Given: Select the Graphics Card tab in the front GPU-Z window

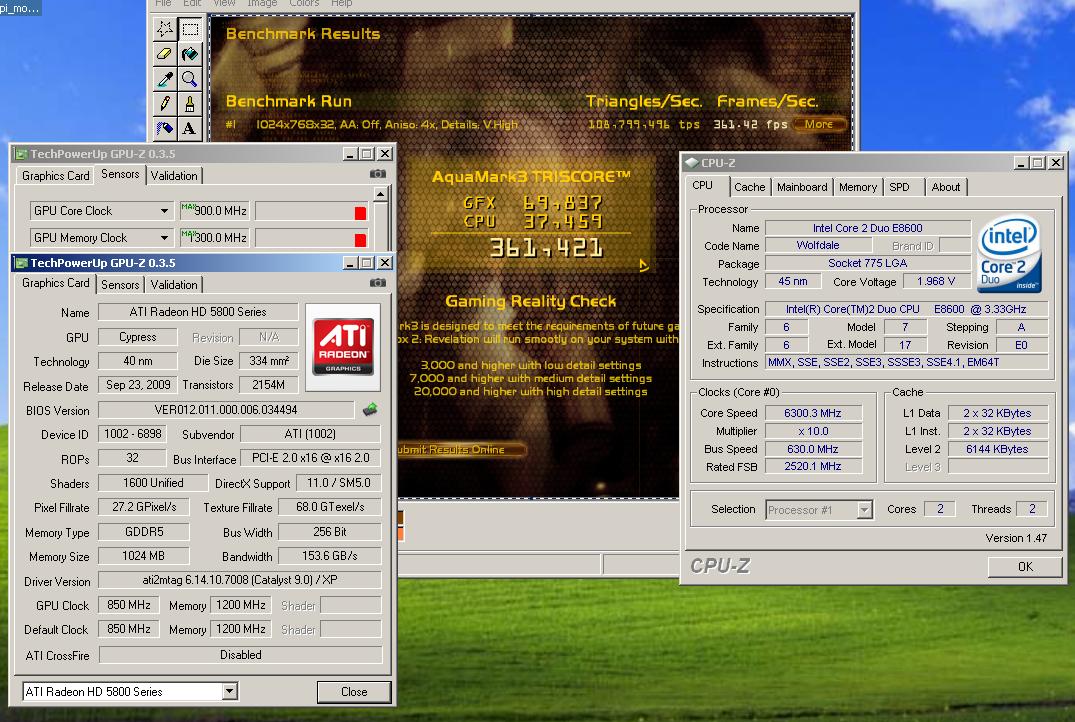Looking at the screenshot, I should 56,282.
